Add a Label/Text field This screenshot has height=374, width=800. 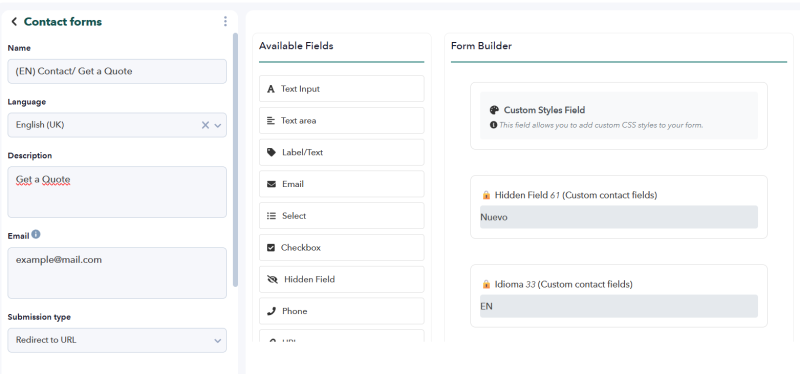click(341, 152)
